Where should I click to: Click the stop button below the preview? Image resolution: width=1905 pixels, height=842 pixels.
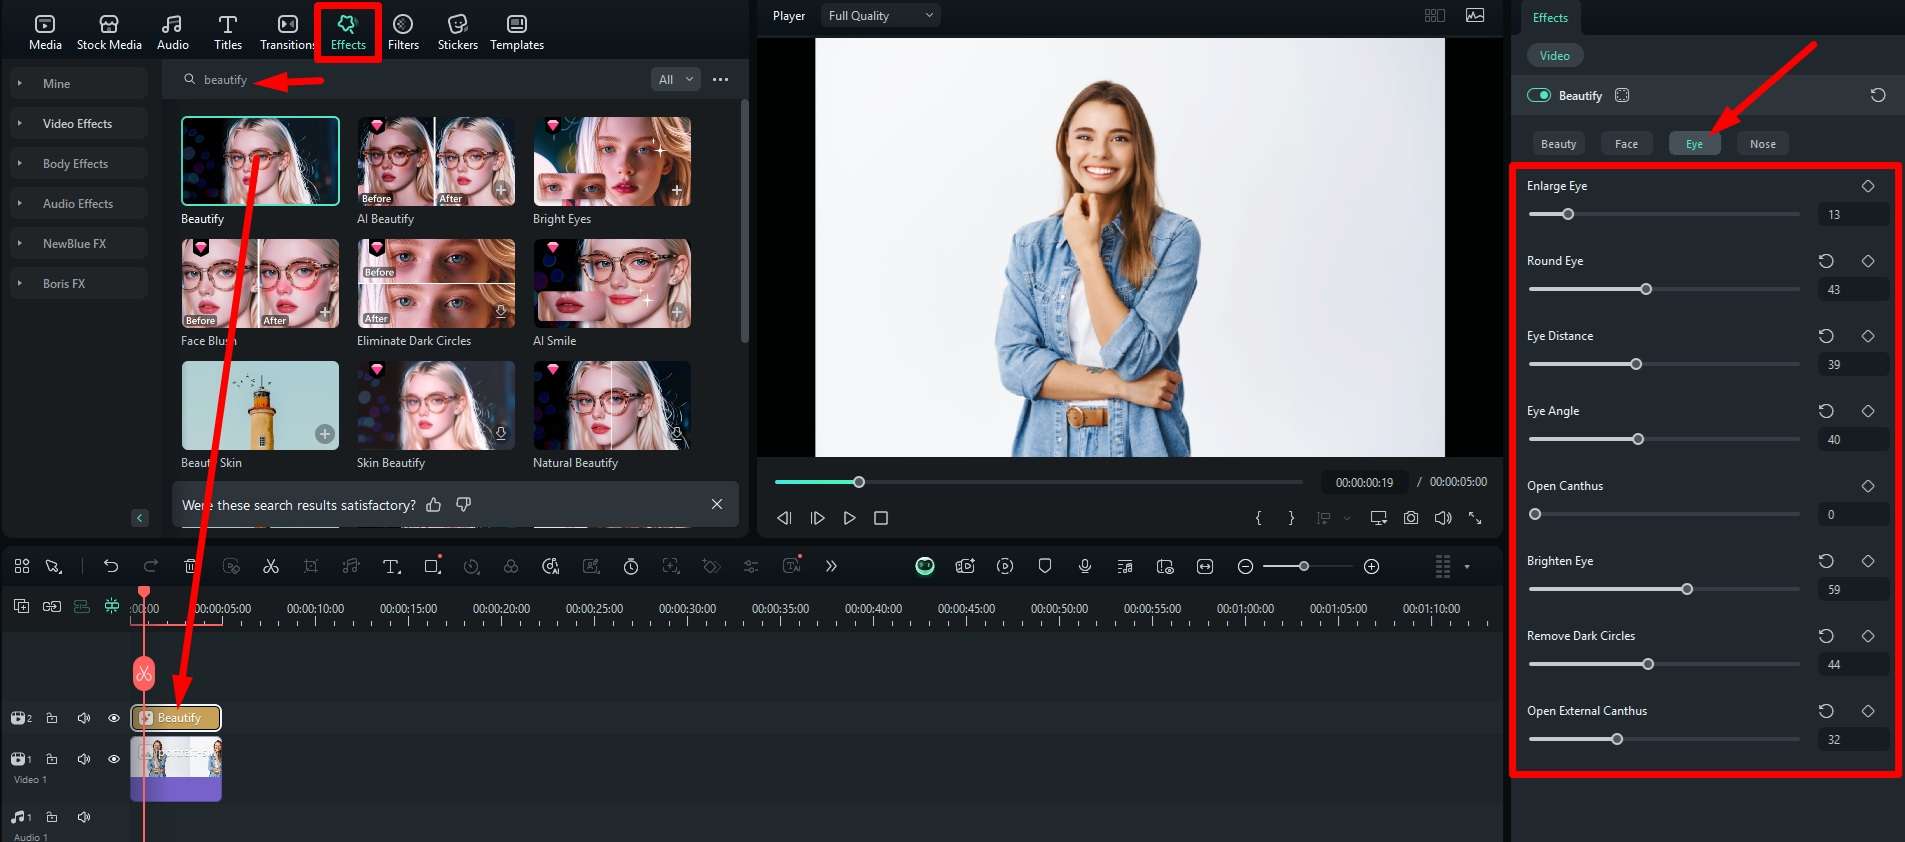[x=881, y=518]
